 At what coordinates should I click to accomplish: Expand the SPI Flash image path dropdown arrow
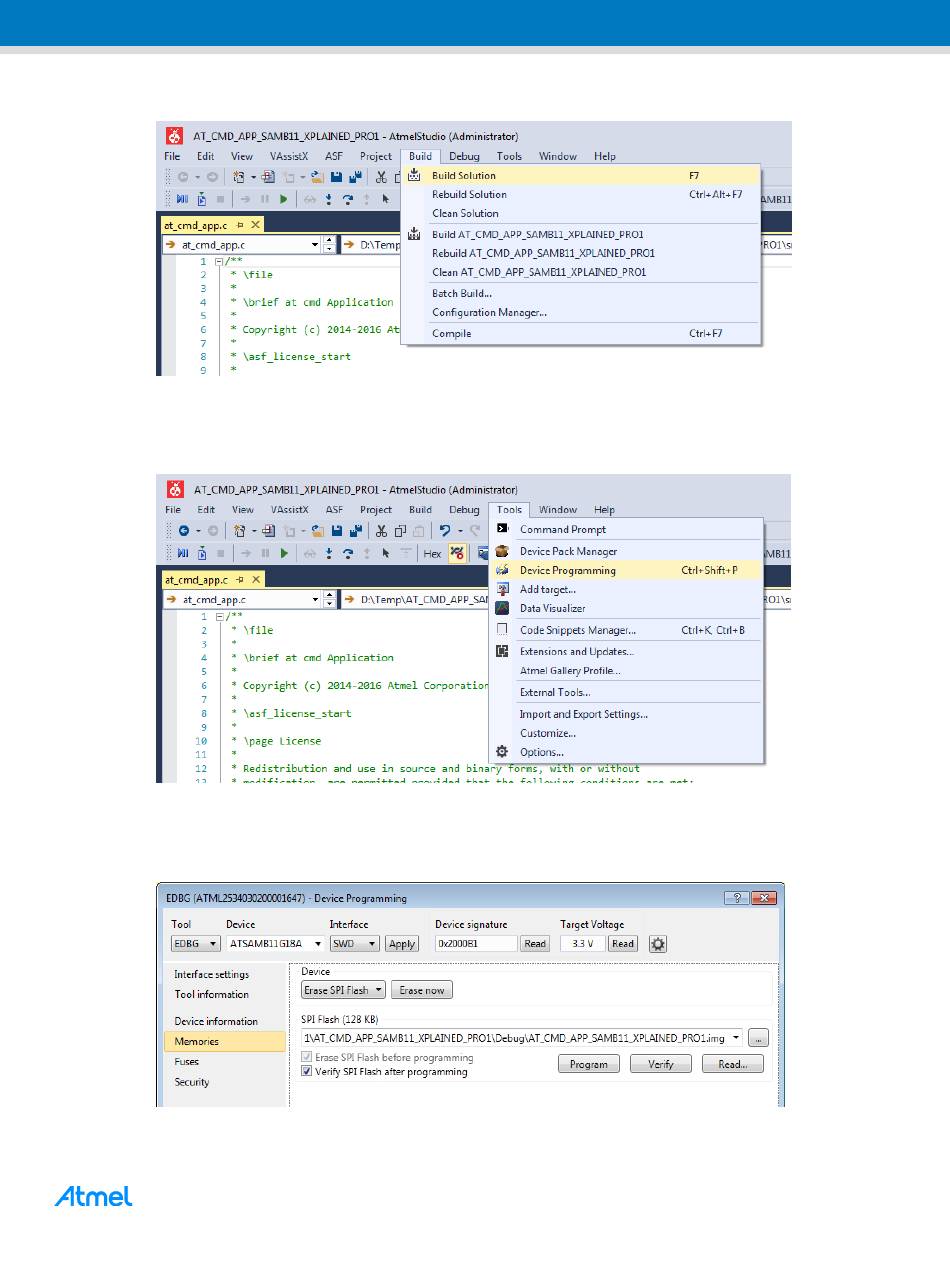[737, 1037]
